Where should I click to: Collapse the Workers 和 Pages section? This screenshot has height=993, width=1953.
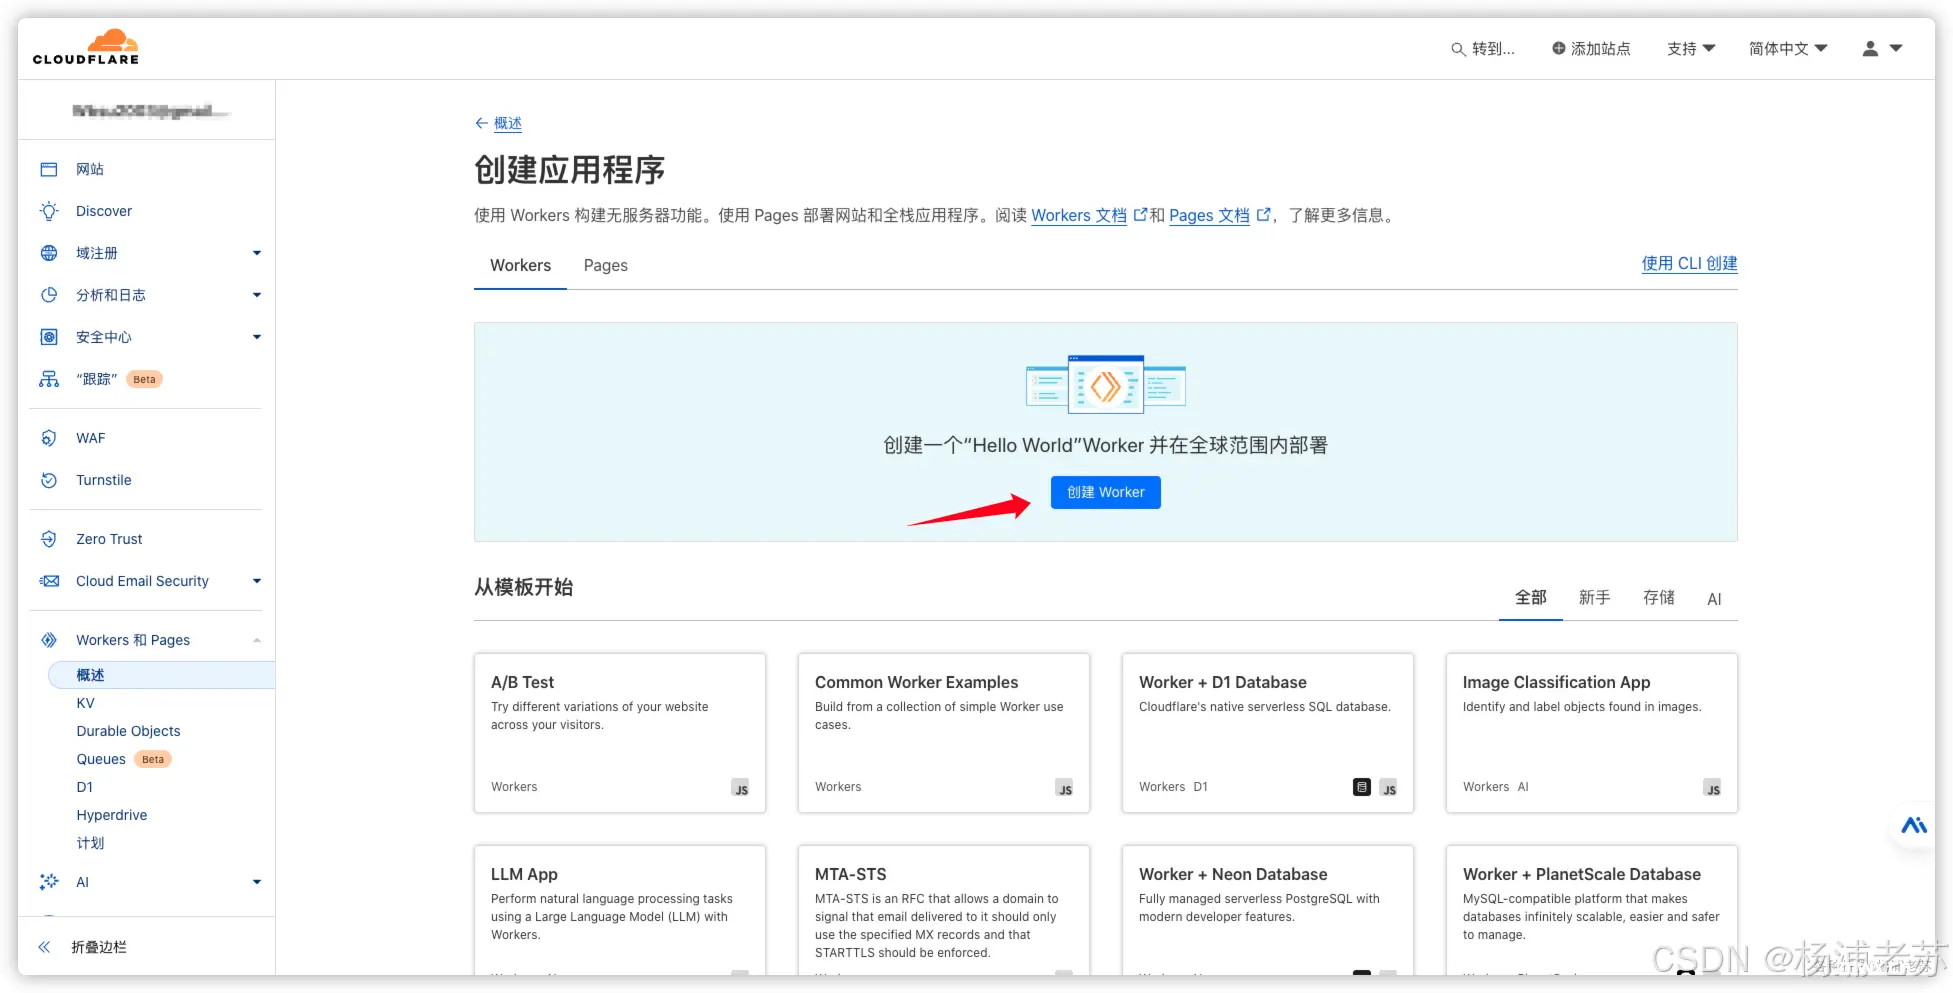click(257, 640)
